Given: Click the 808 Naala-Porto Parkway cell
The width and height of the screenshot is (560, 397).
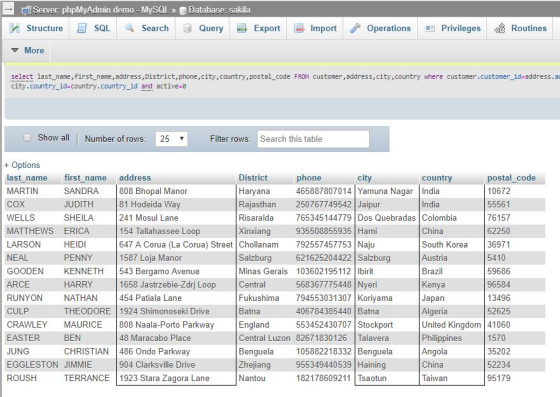Looking at the screenshot, I should 166,325.
